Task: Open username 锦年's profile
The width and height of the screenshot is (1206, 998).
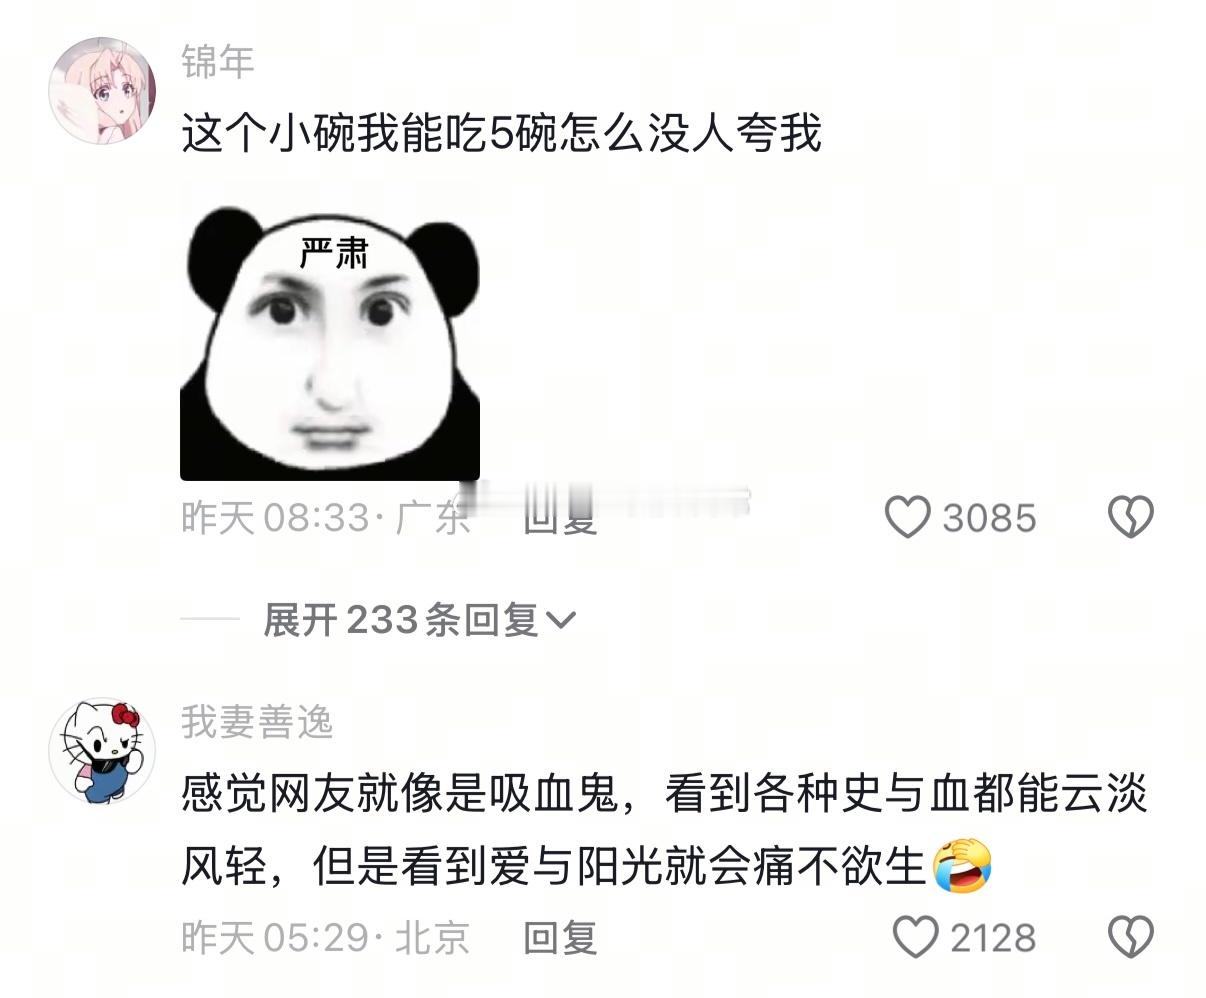Action: pyautogui.click(x=218, y=61)
